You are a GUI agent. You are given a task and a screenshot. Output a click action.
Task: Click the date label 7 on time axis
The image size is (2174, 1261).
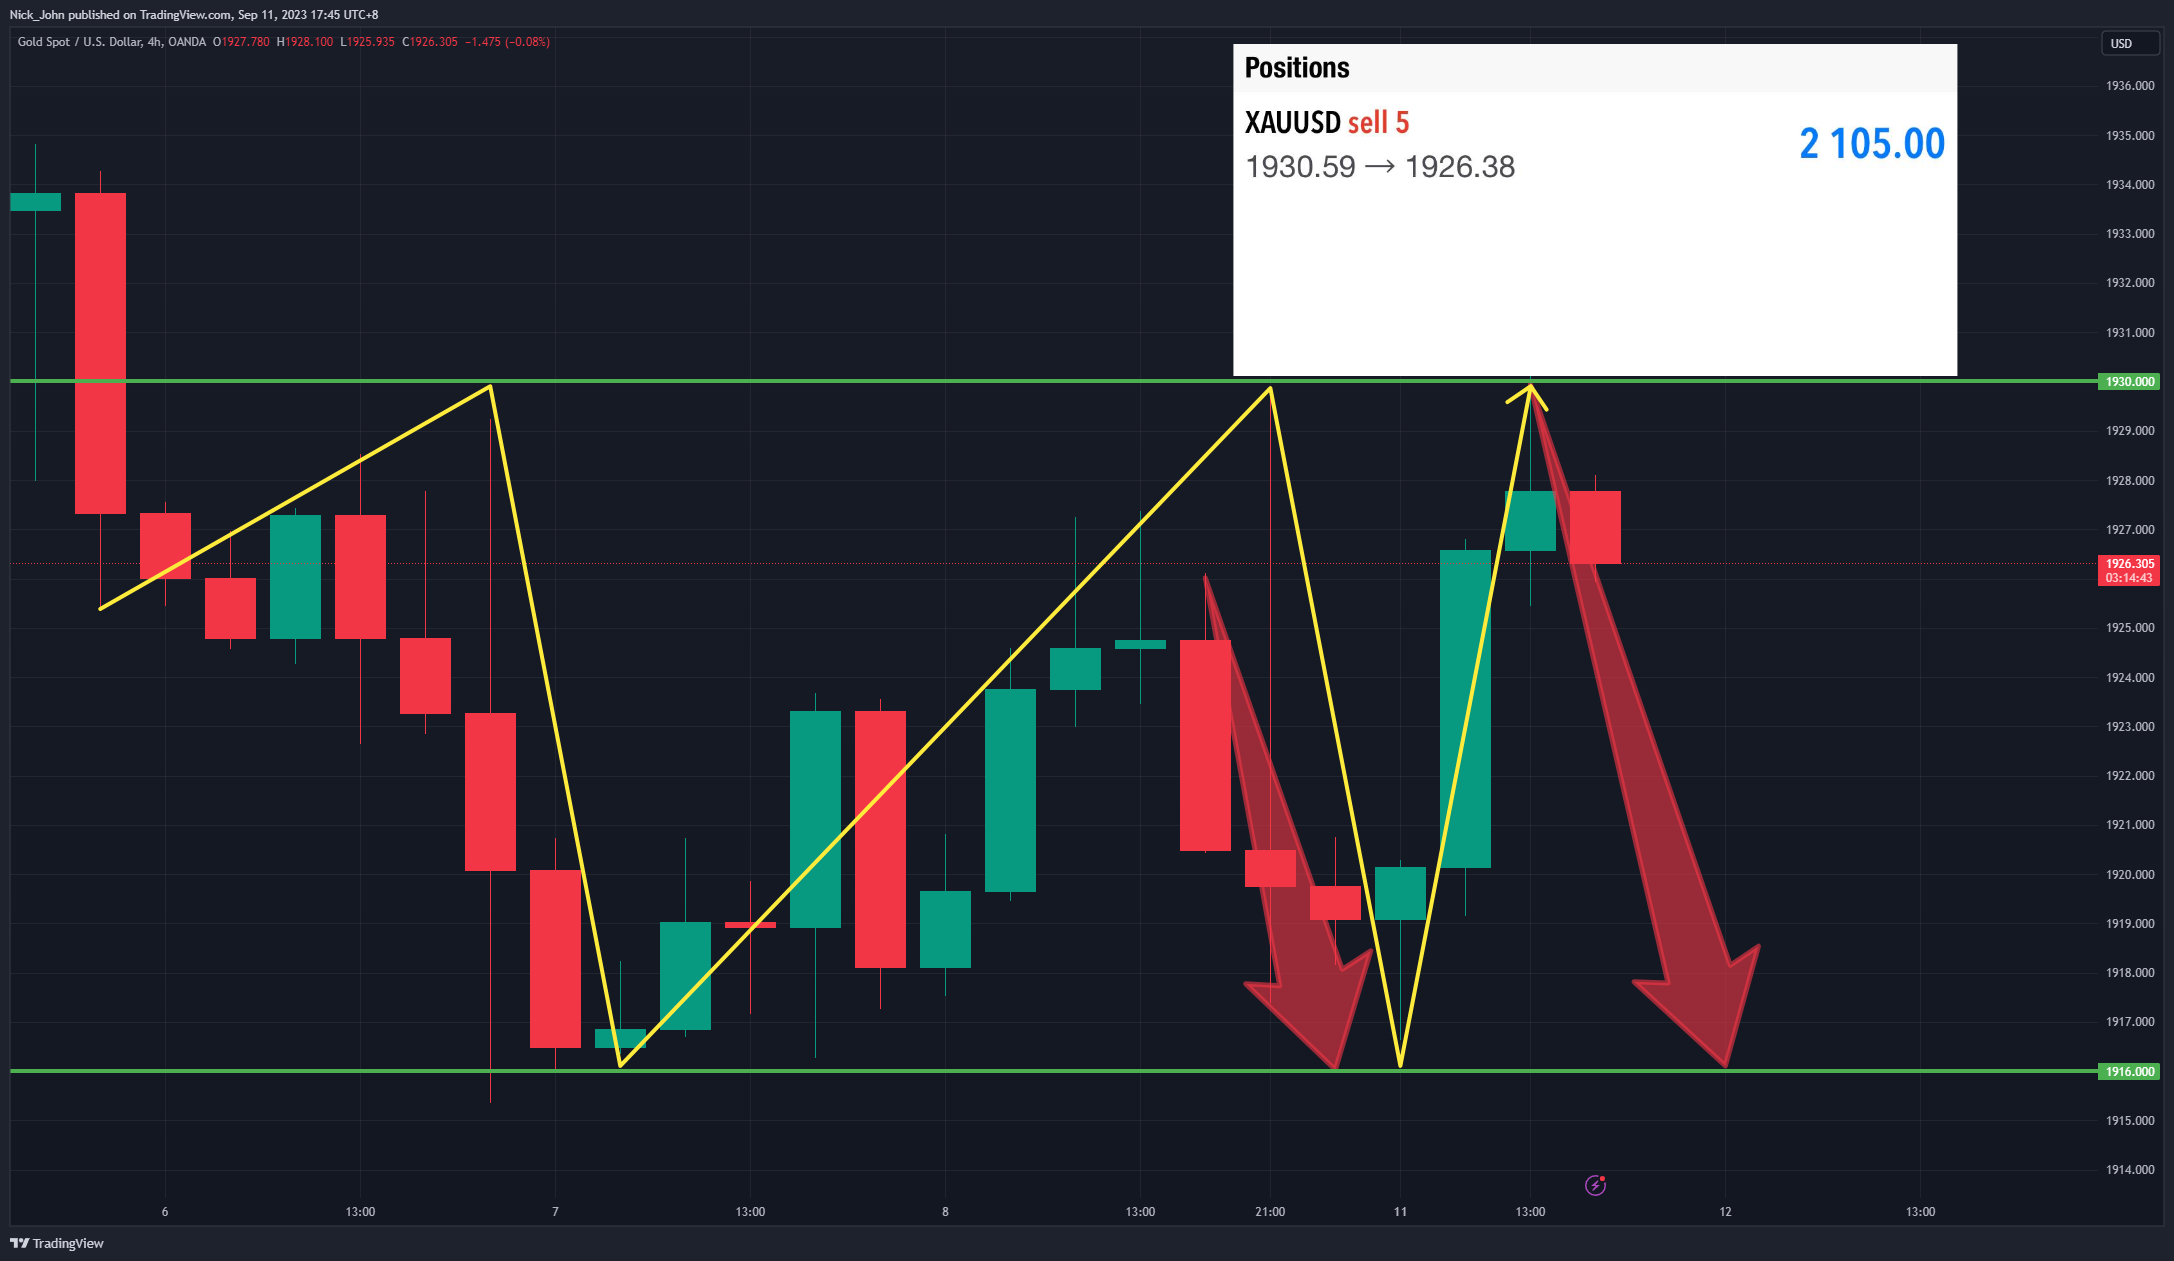click(555, 1212)
